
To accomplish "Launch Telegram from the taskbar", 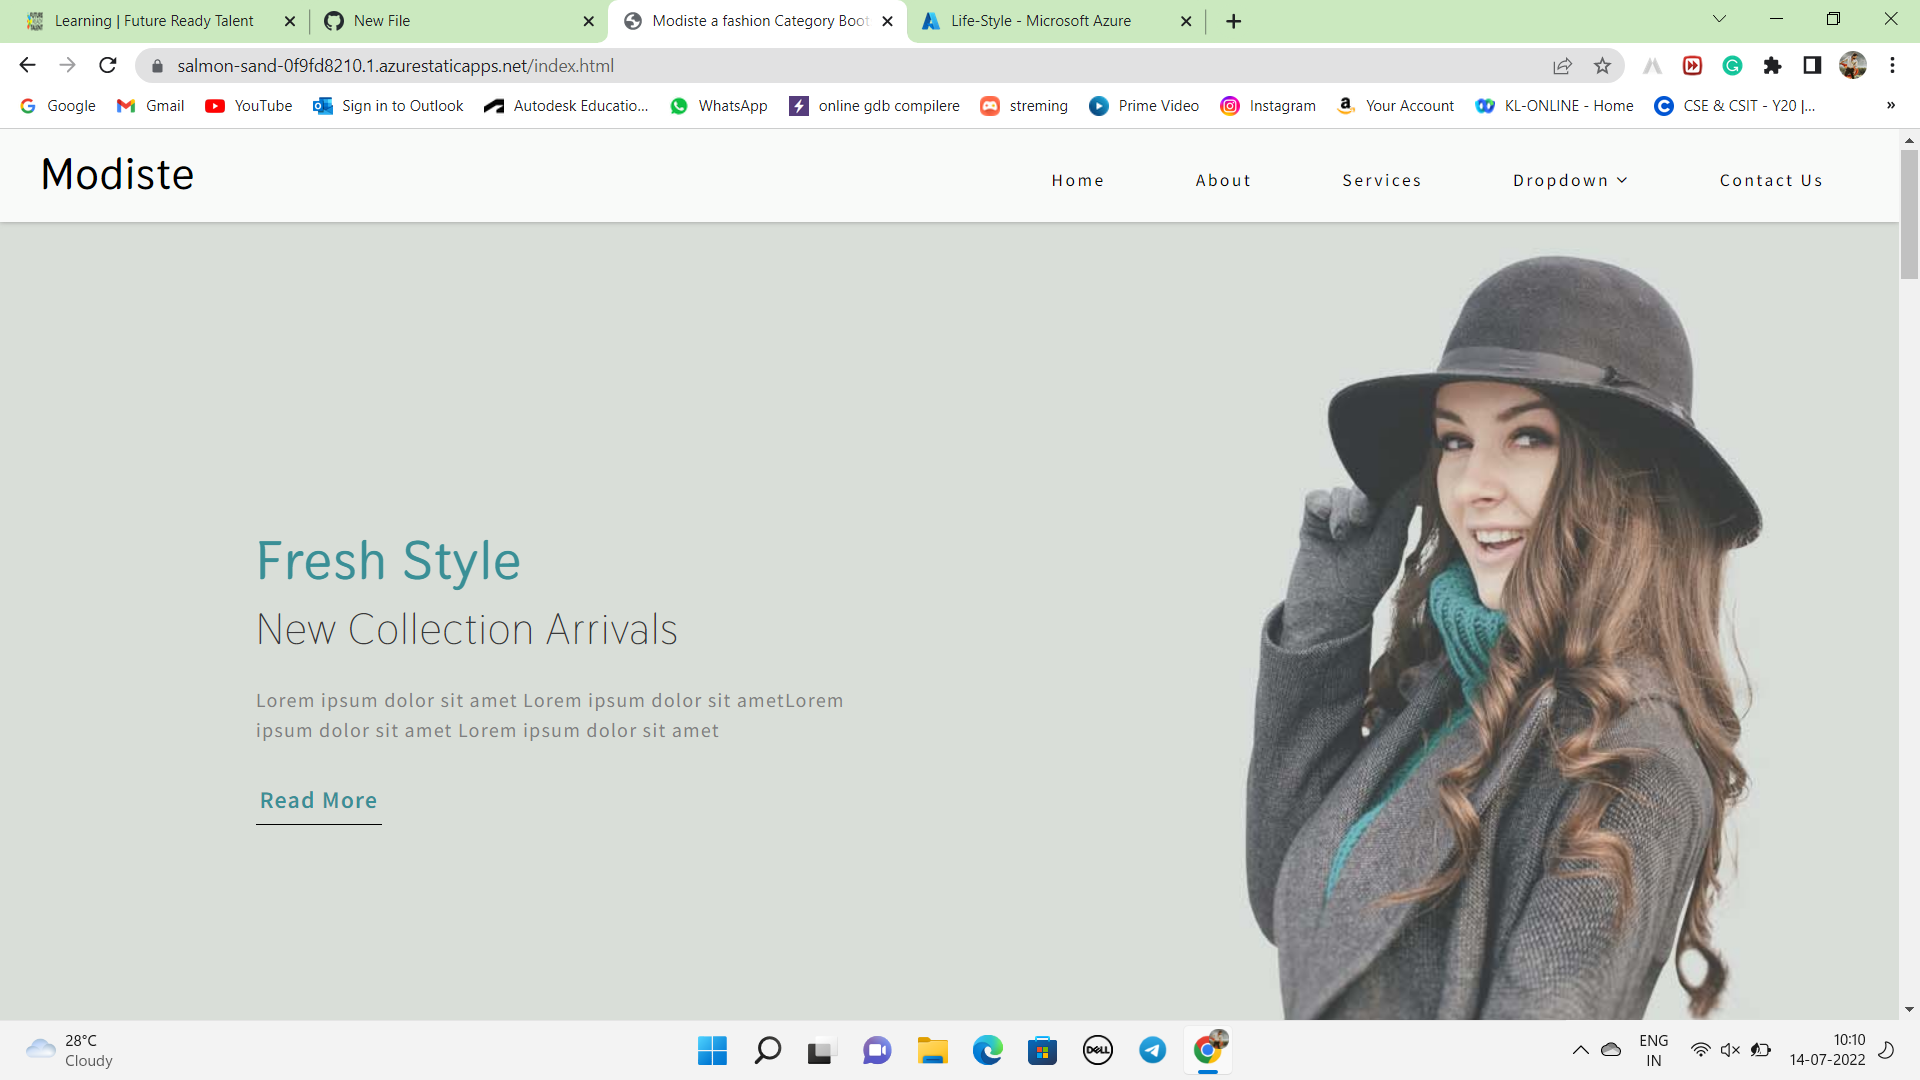I will 1152,1050.
